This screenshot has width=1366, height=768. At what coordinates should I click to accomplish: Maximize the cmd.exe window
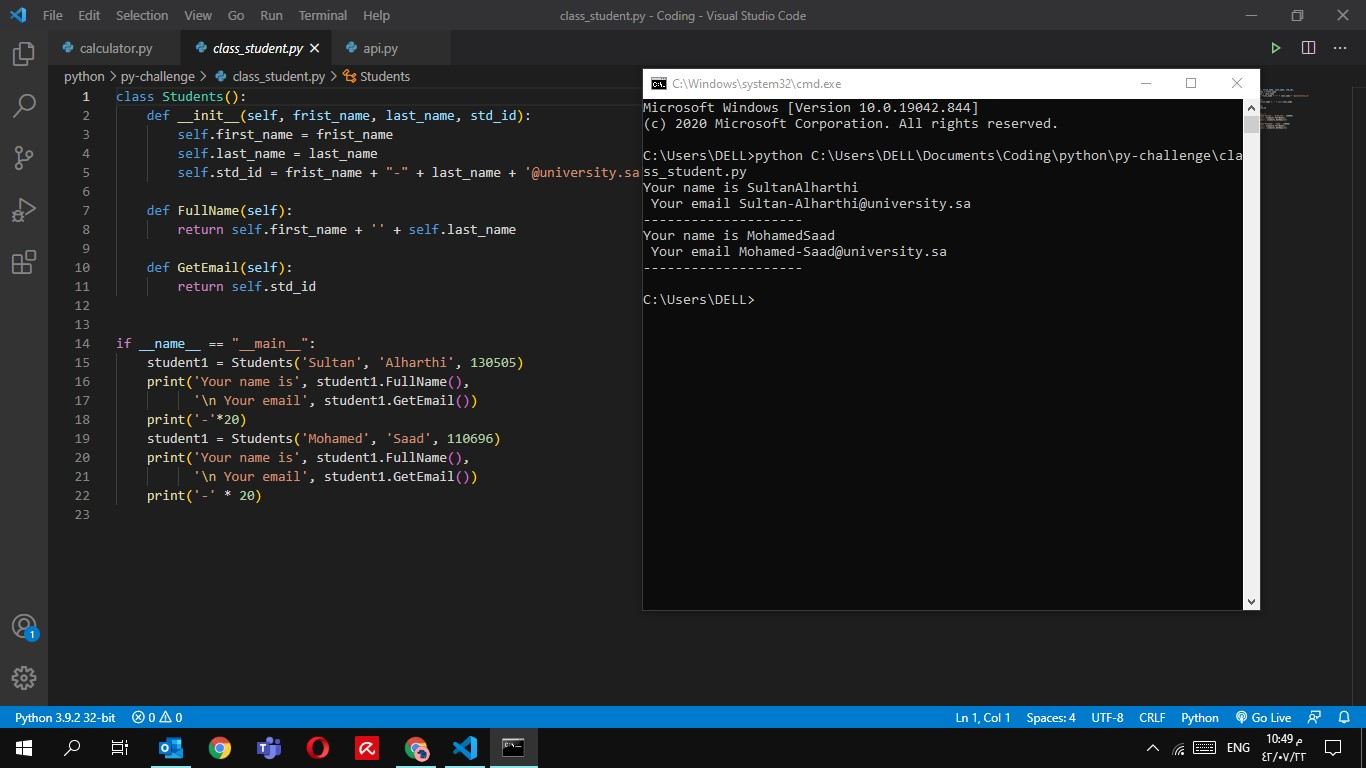coord(1191,84)
